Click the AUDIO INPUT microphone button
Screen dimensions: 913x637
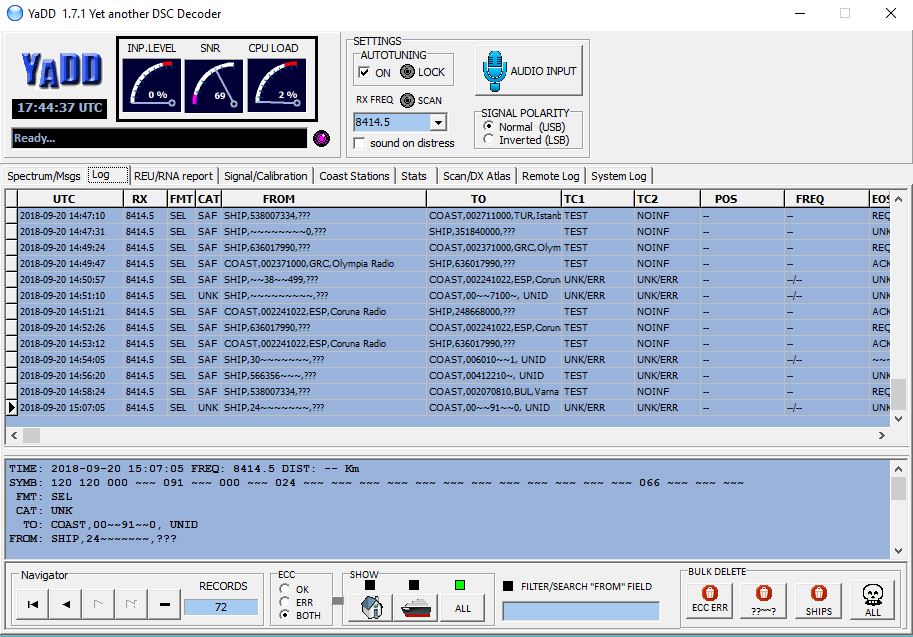coord(529,71)
